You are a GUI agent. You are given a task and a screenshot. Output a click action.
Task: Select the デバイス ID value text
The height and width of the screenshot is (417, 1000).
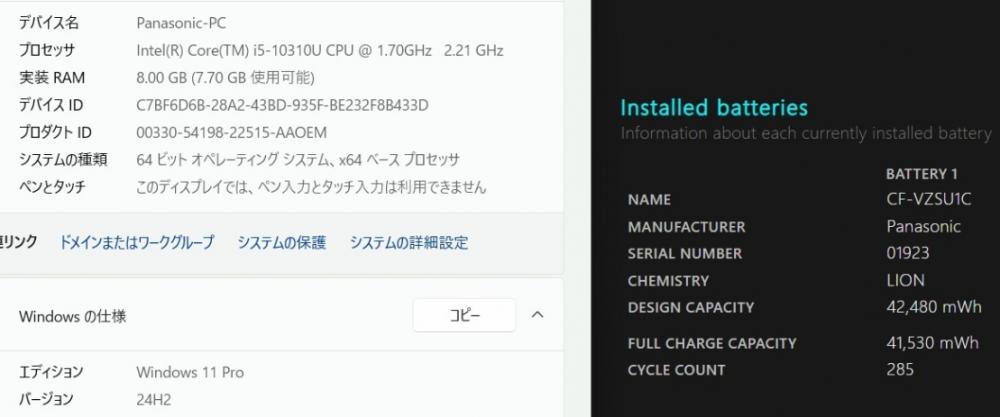click(x=283, y=105)
